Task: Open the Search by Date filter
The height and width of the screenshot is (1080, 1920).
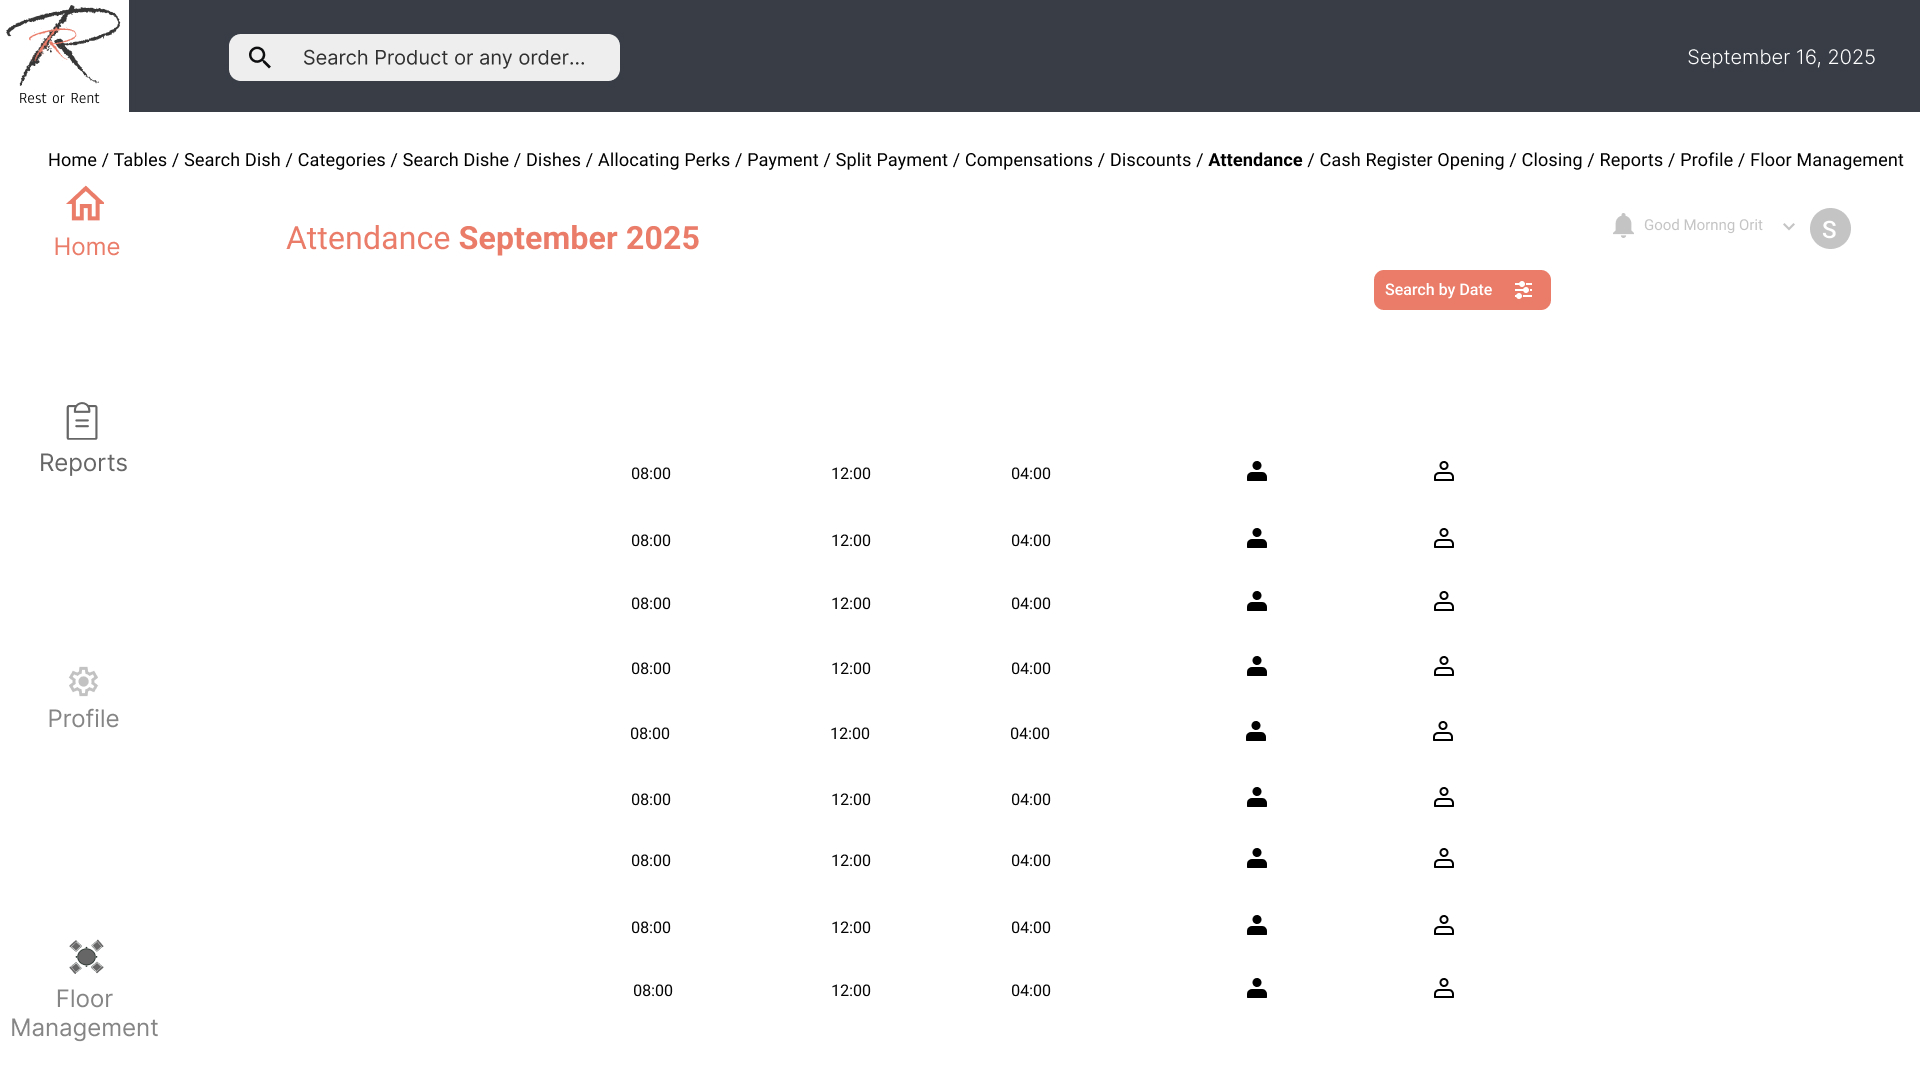Action: pyautogui.click(x=1439, y=290)
